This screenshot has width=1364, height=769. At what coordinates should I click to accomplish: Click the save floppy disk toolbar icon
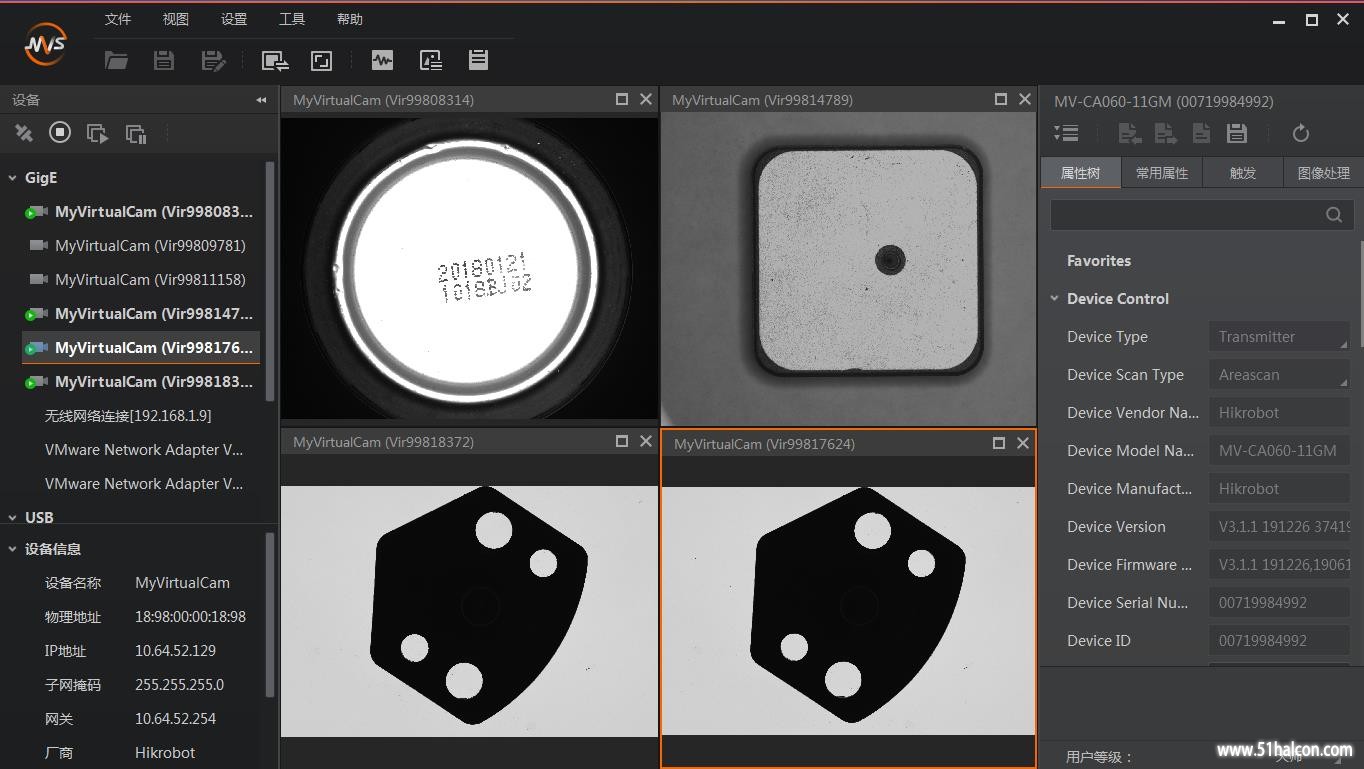click(164, 61)
